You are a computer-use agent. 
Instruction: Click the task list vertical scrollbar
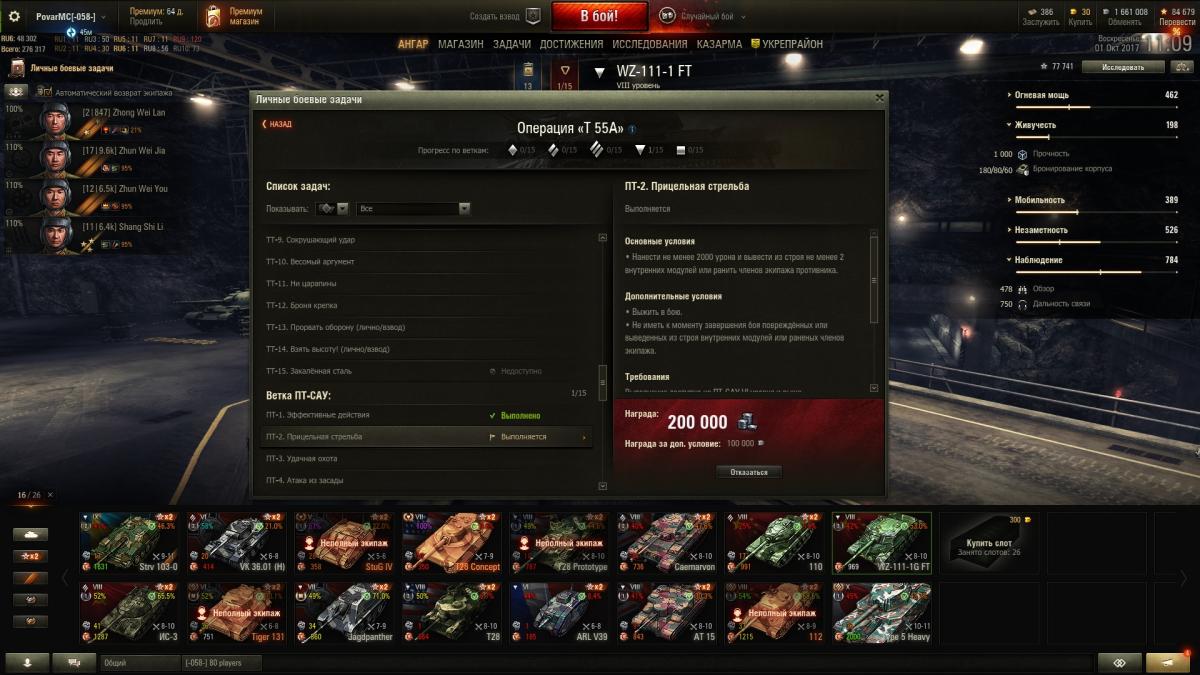pos(602,360)
